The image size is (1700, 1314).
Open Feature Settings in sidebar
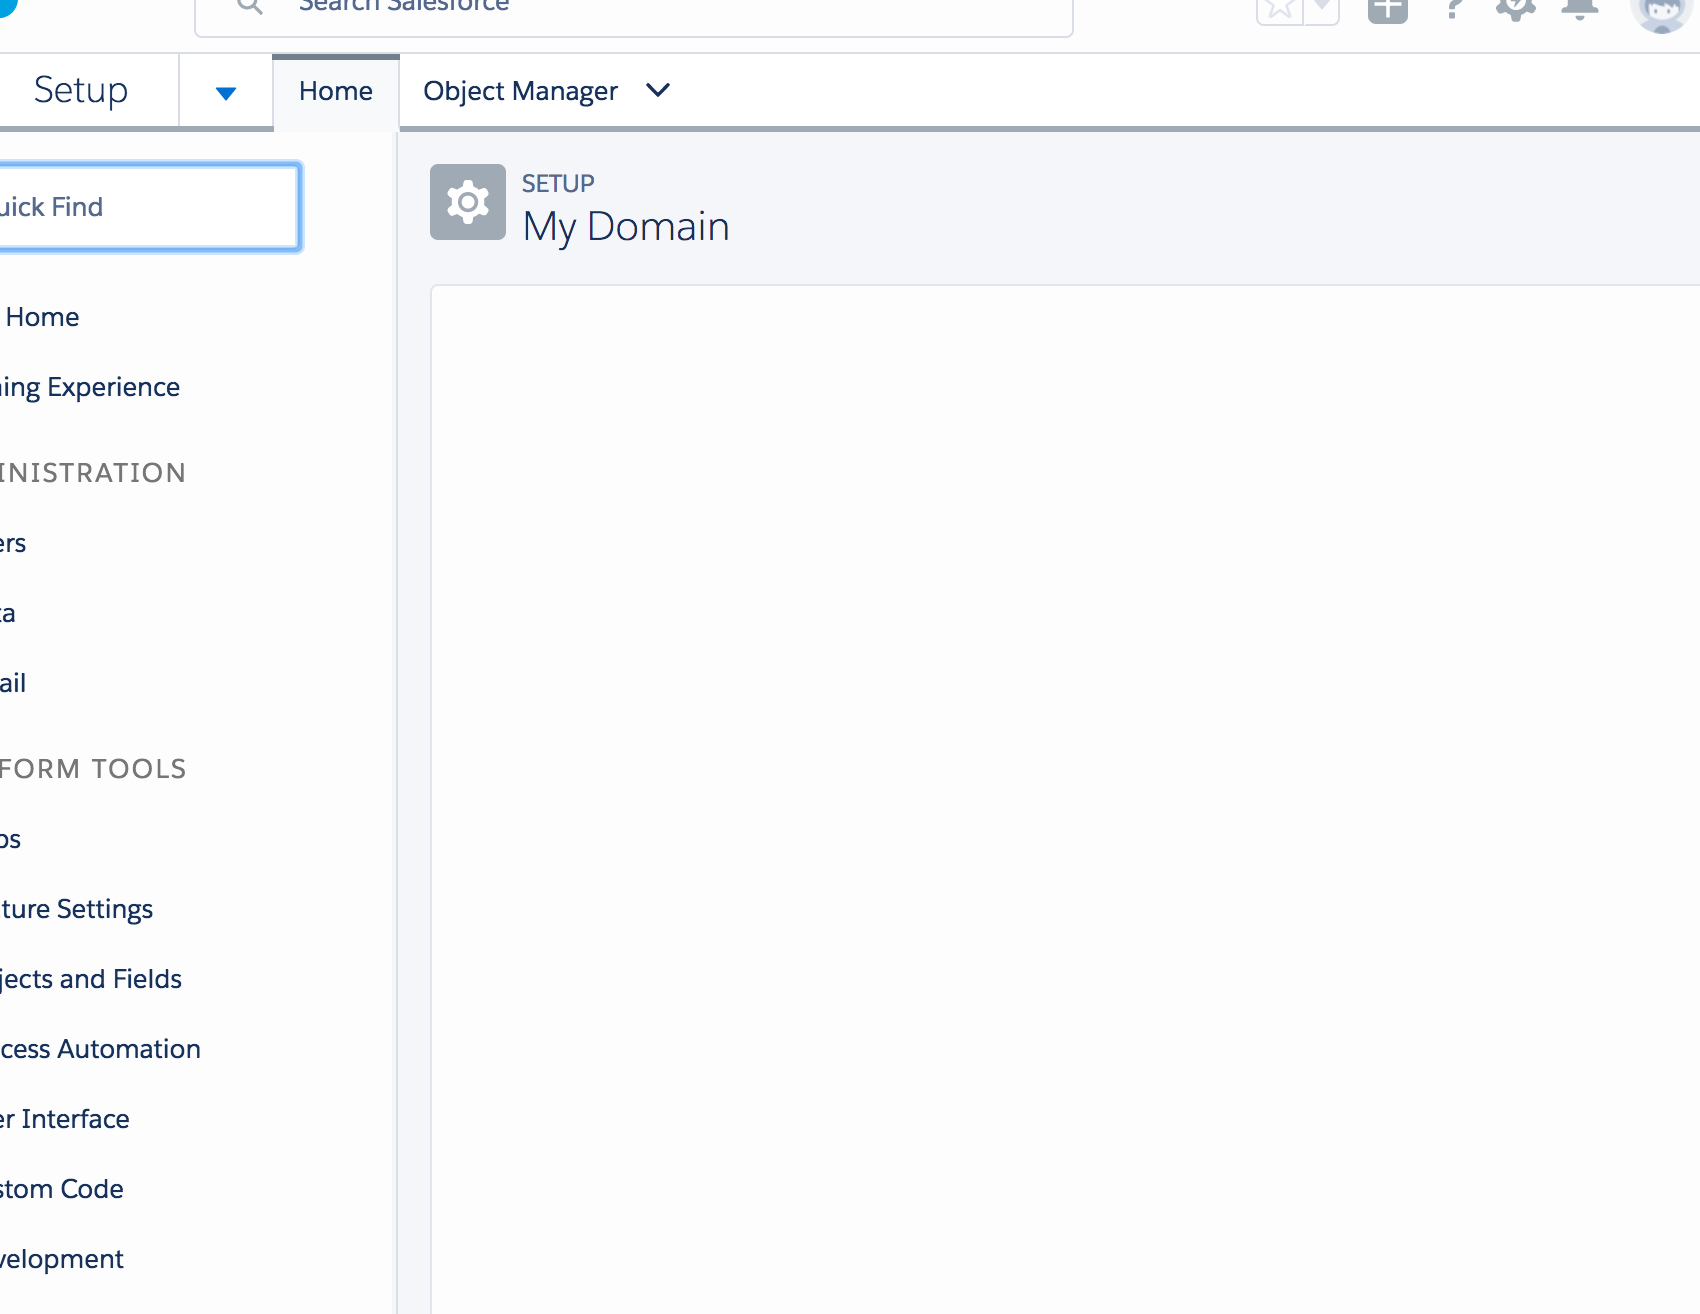[76, 909]
